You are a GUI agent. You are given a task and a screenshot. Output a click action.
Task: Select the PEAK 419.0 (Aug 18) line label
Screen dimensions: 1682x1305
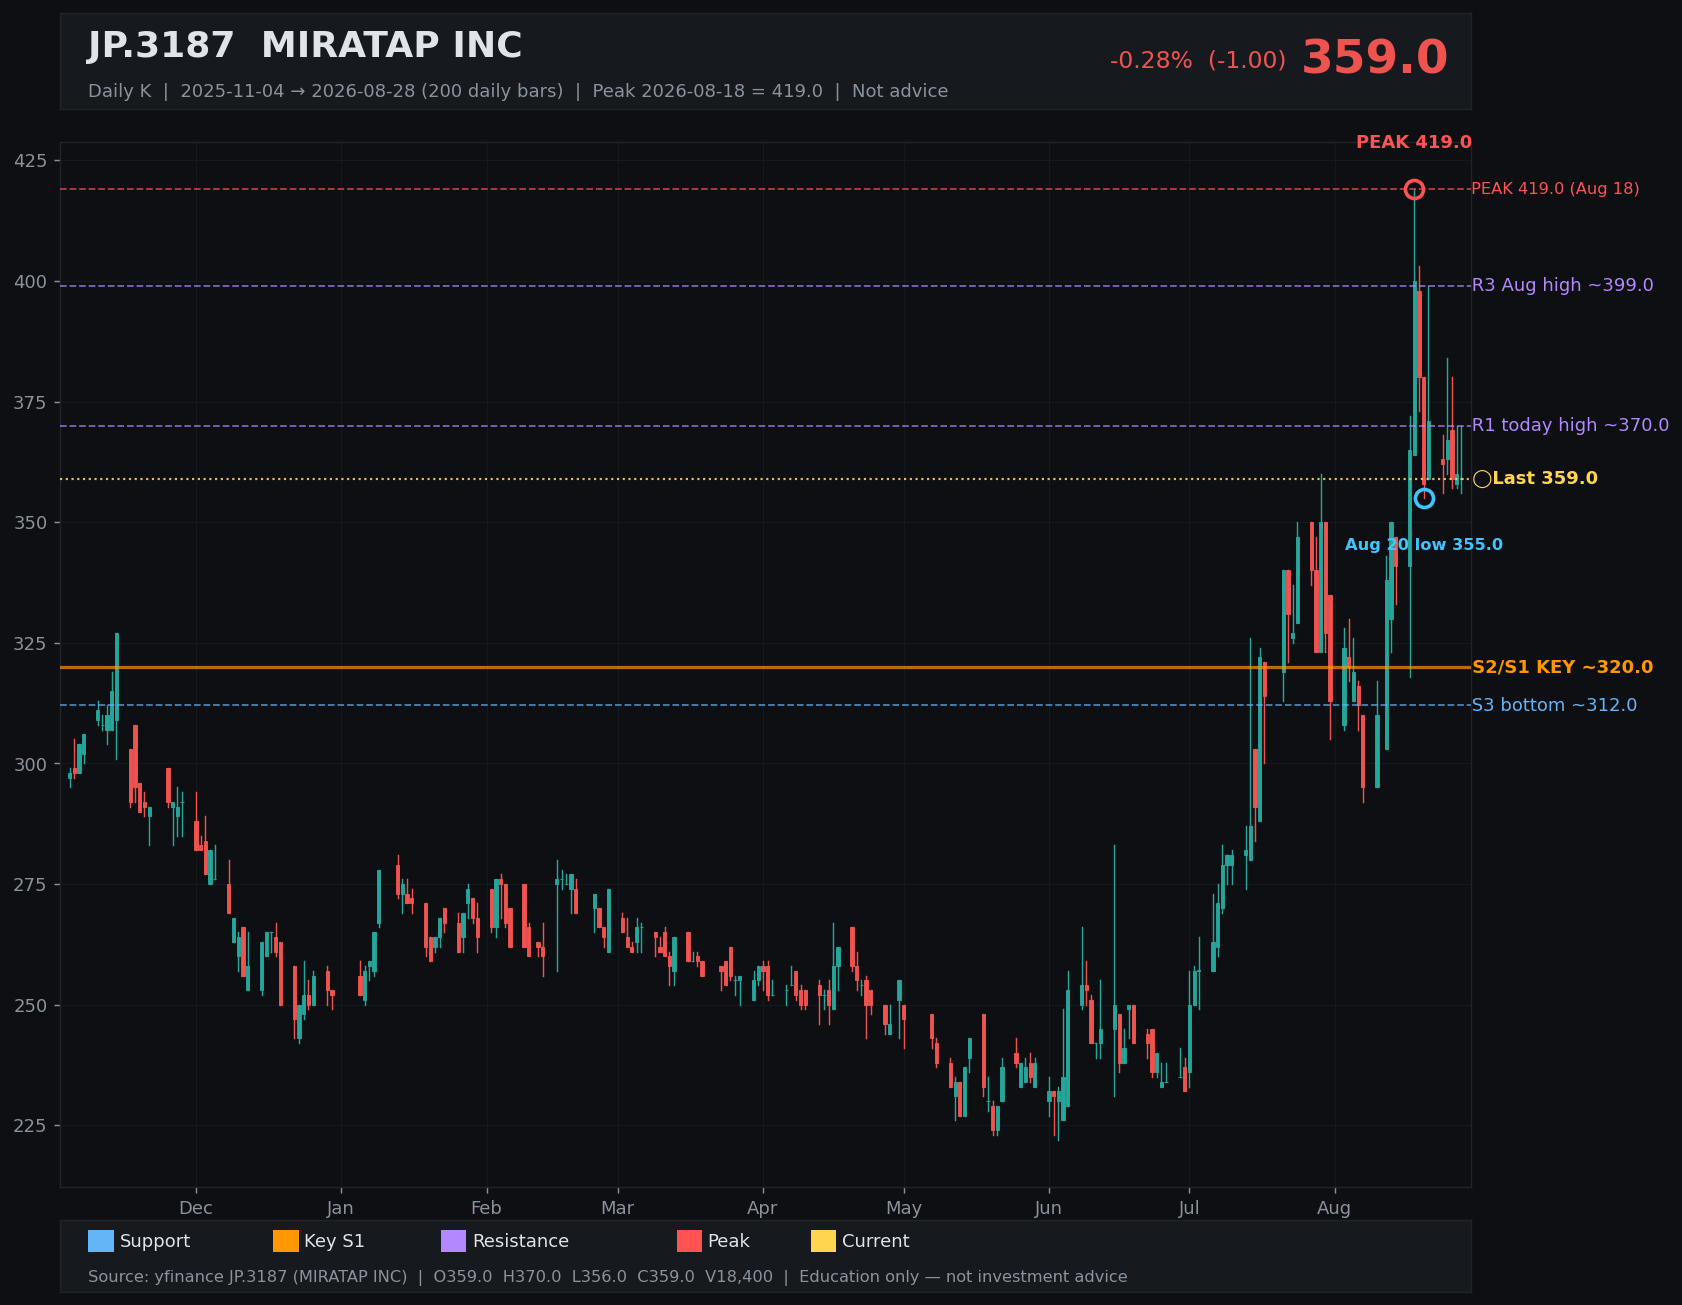(1555, 189)
